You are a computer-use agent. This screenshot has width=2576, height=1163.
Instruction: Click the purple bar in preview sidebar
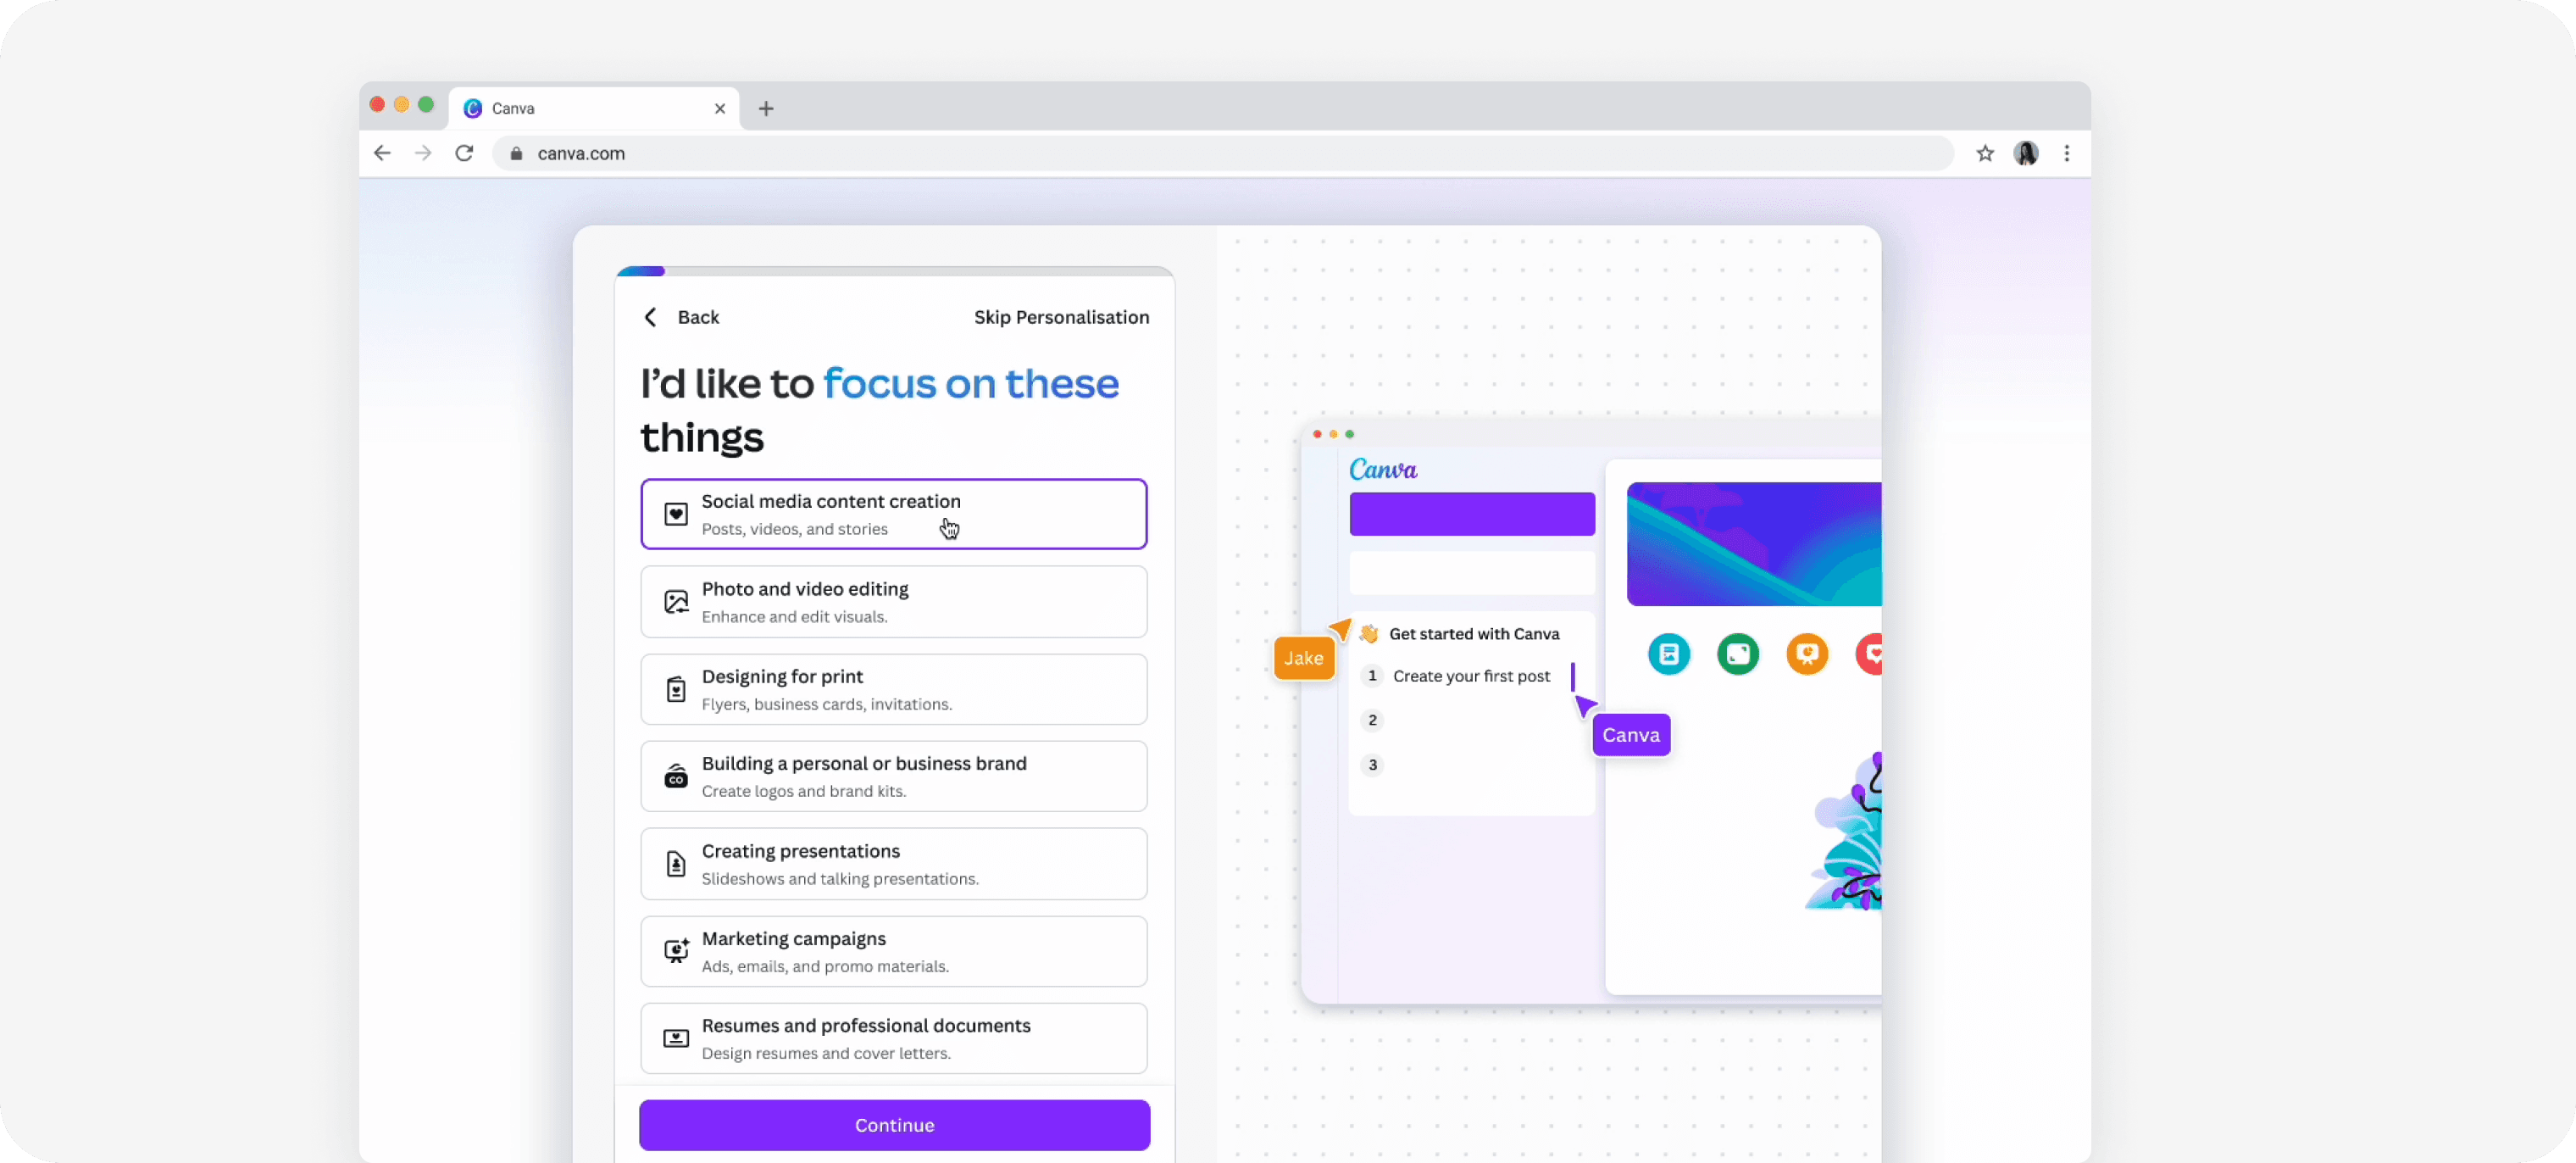1472,514
